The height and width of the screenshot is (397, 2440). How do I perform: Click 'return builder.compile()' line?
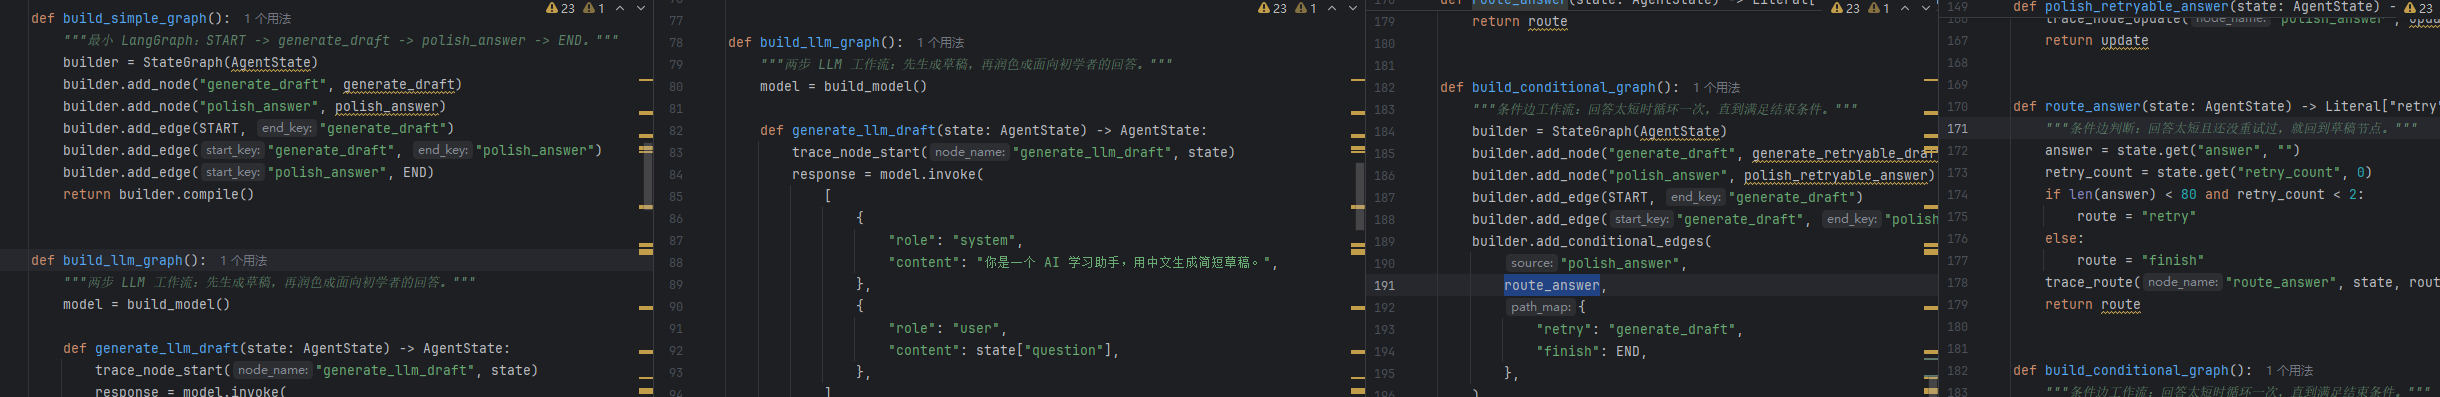click(x=158, y=195)
